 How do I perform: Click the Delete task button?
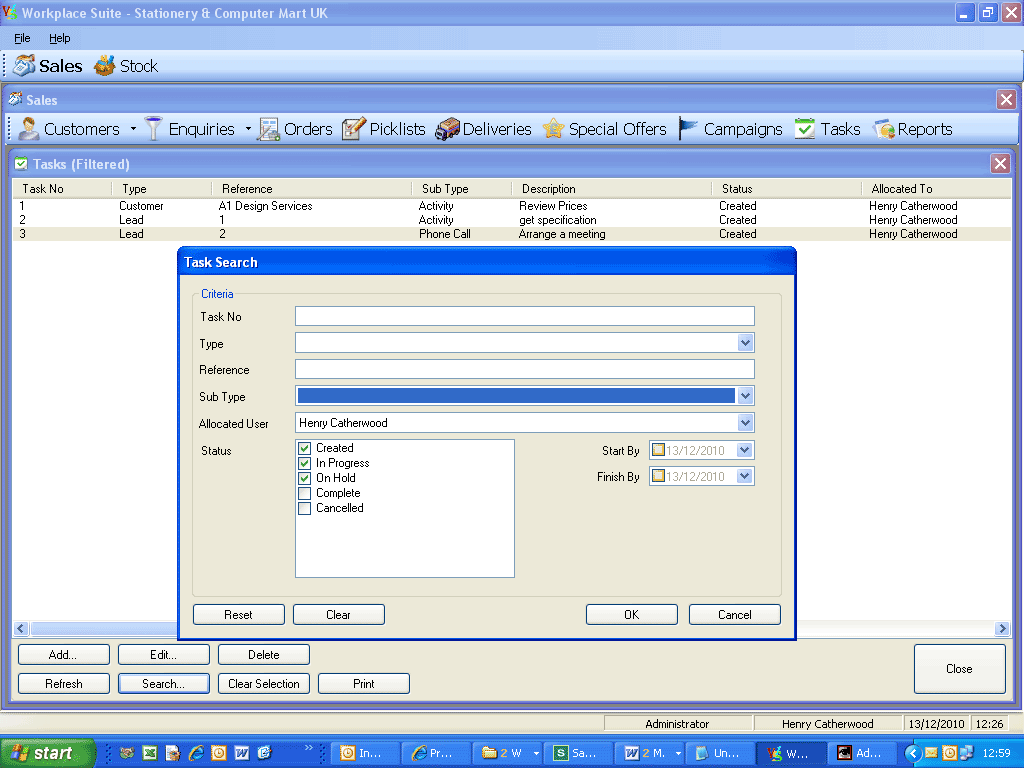pyautogui.click(x=263, y=654)
